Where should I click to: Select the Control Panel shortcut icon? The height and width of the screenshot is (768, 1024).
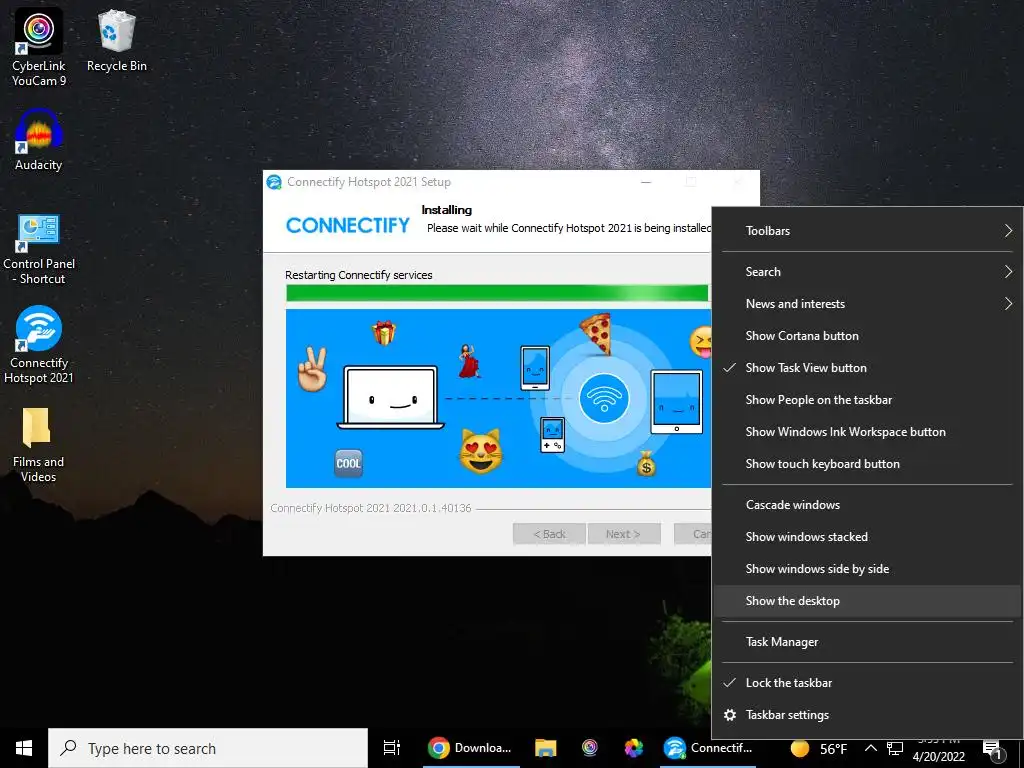39,249
